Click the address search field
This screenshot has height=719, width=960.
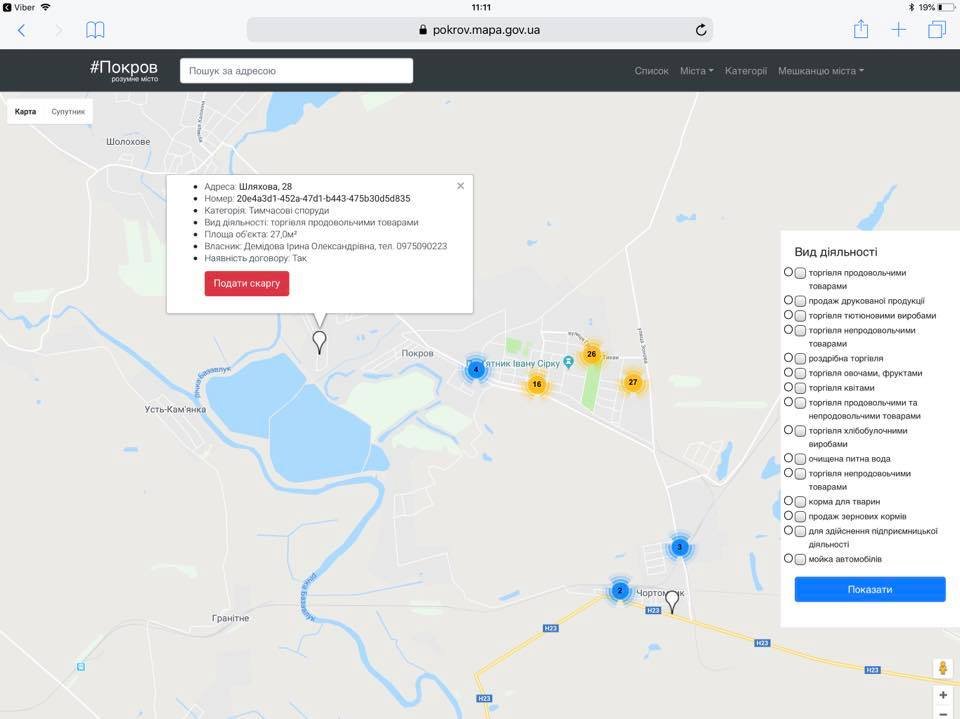tap(296, 71)
